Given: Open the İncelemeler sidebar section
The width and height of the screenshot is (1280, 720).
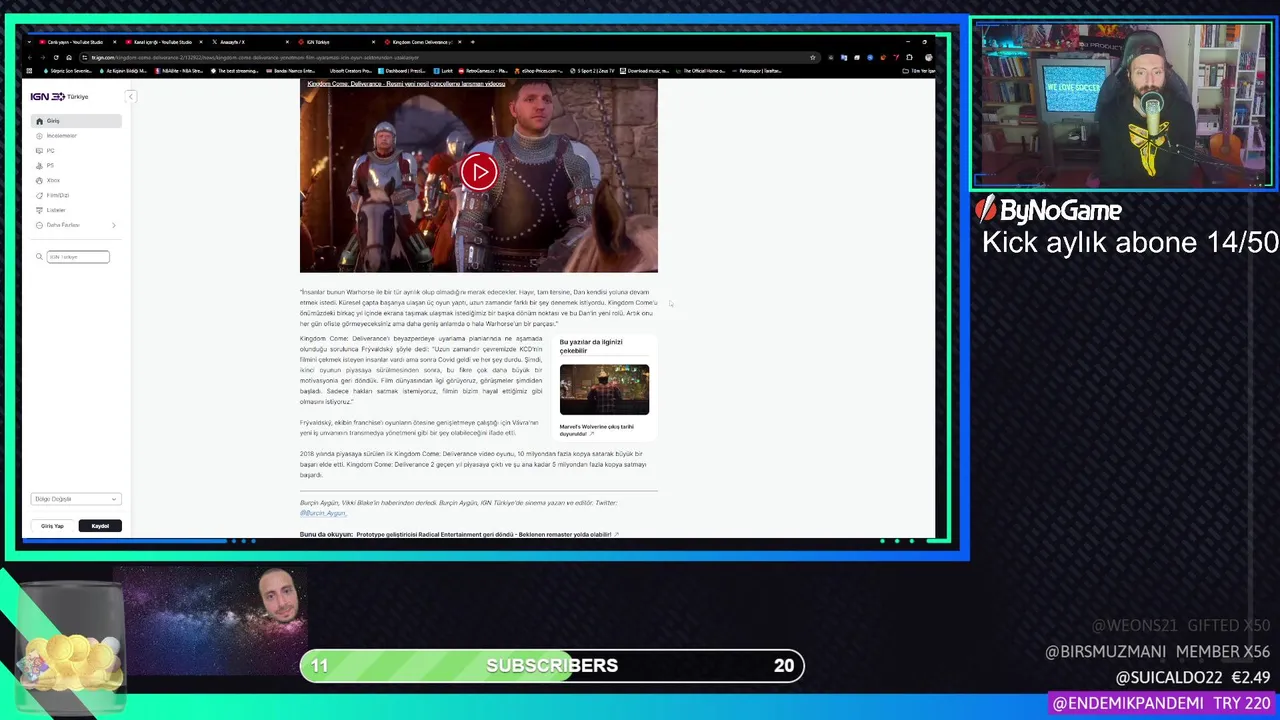Looking at the screenshot, I should (x=61, y=136).
